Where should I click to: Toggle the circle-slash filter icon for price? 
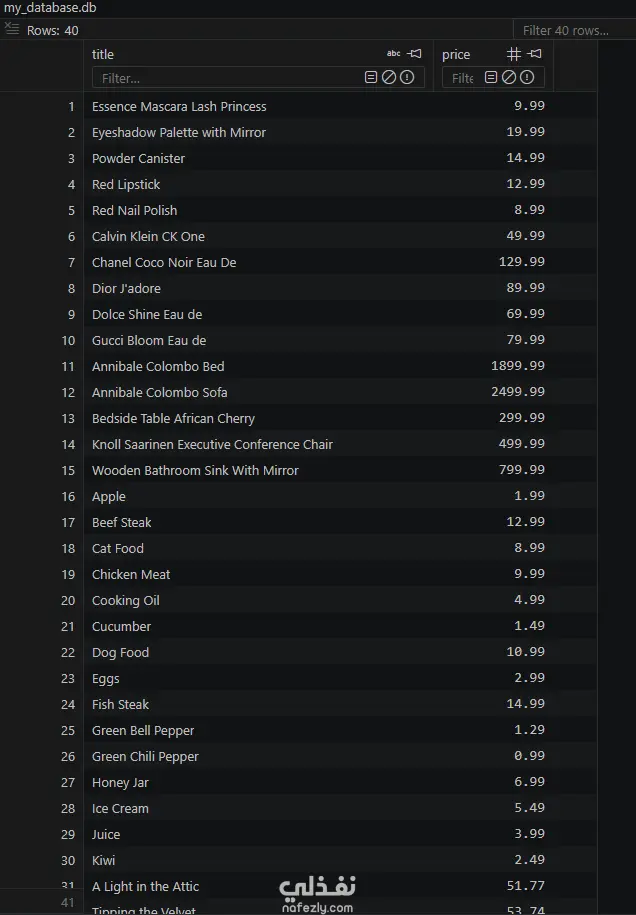pos(509,77)
